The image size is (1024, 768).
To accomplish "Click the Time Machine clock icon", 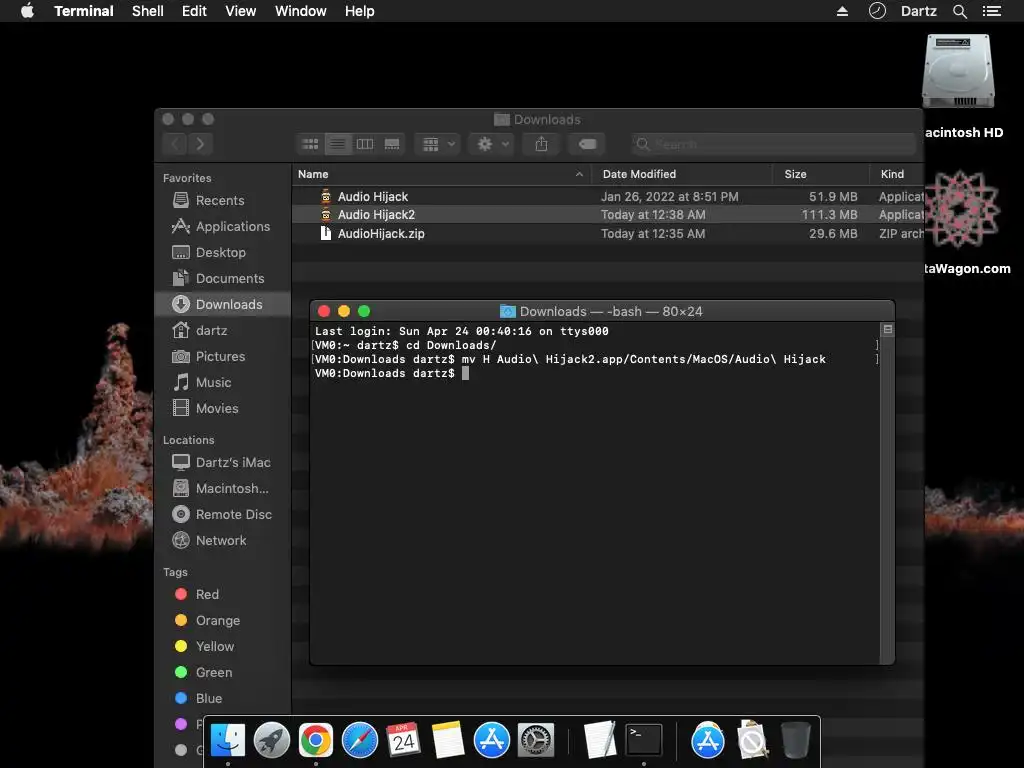I will (877, 11).
